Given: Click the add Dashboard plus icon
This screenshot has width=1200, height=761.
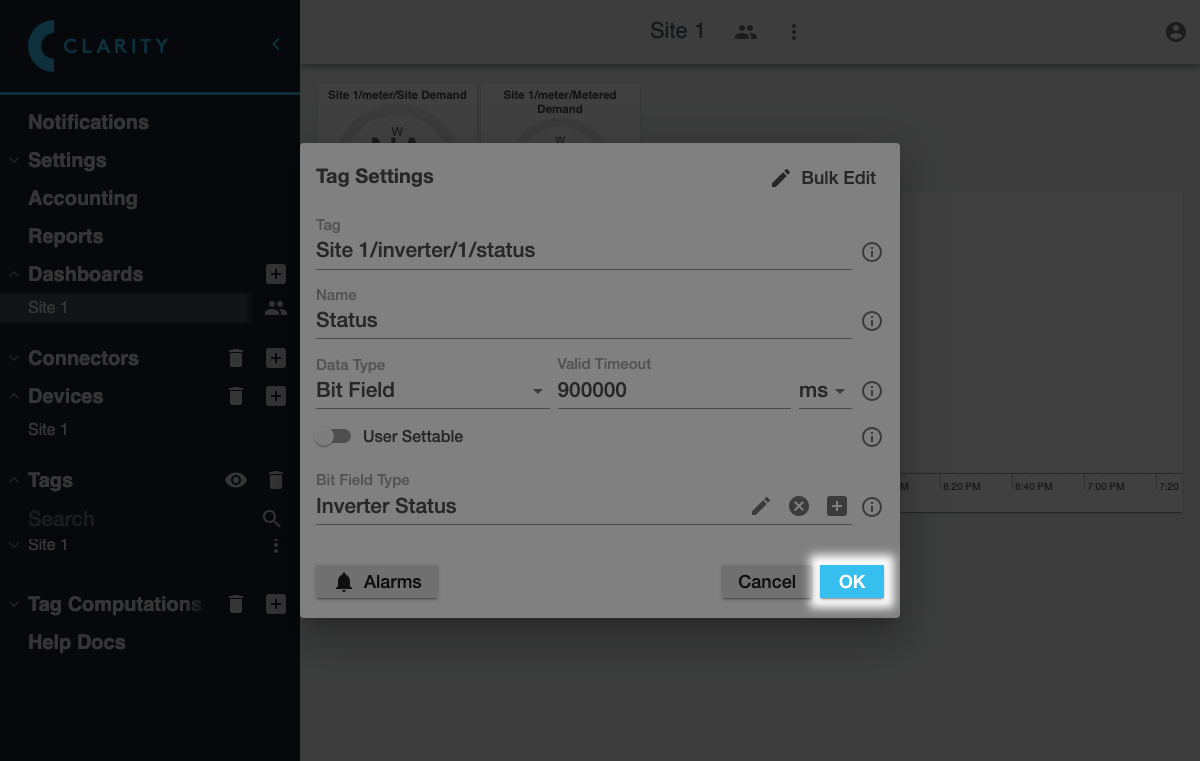Looking at the screenshot, I should [x=276, y=274].
